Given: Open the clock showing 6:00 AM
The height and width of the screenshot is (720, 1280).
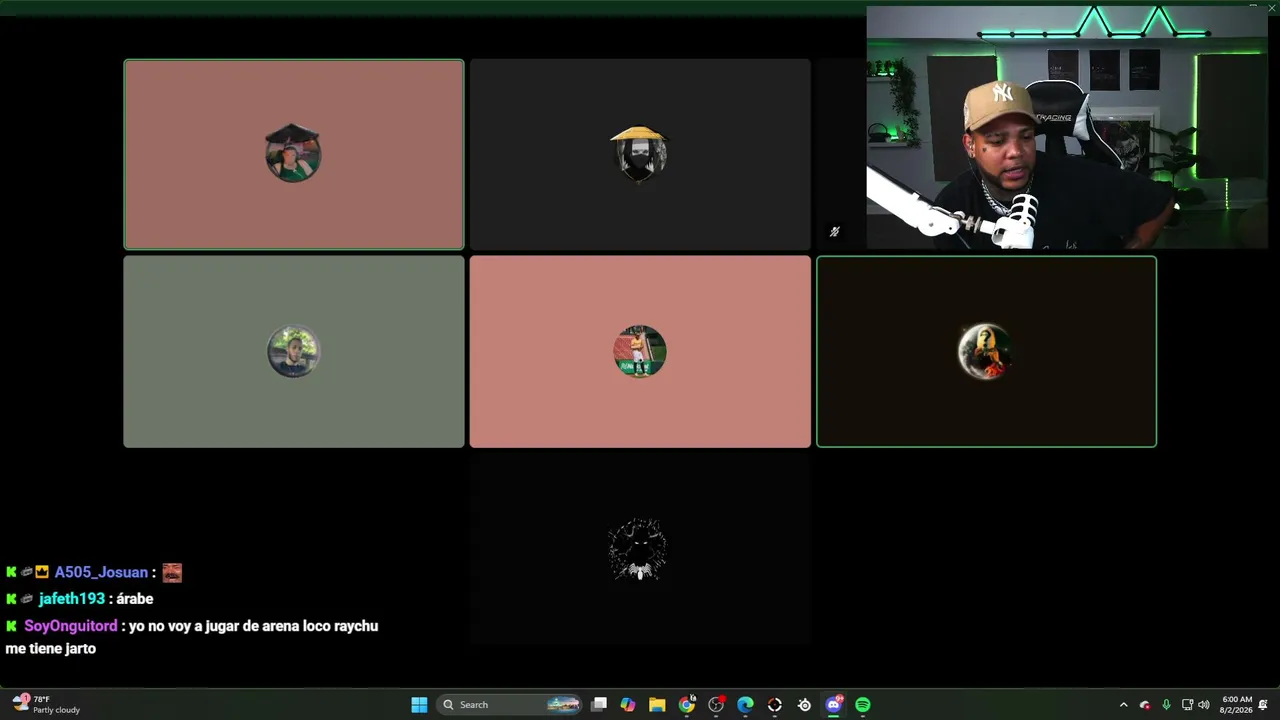Looking at the screenshot, I should (x=1237, y=705).
